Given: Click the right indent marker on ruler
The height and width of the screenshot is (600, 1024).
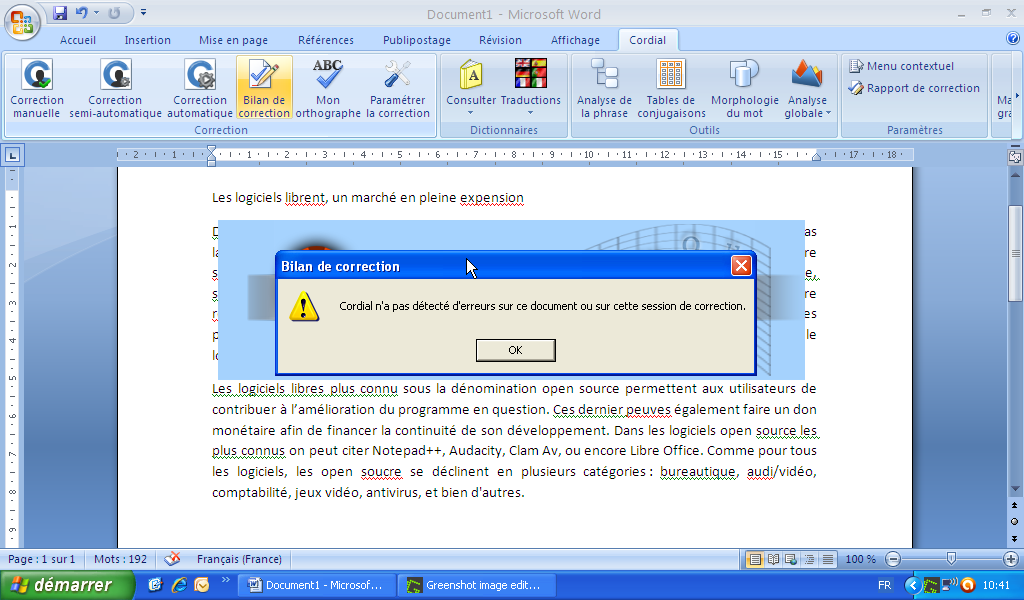Looking at the screenshot, I should [x=816, y=157].
